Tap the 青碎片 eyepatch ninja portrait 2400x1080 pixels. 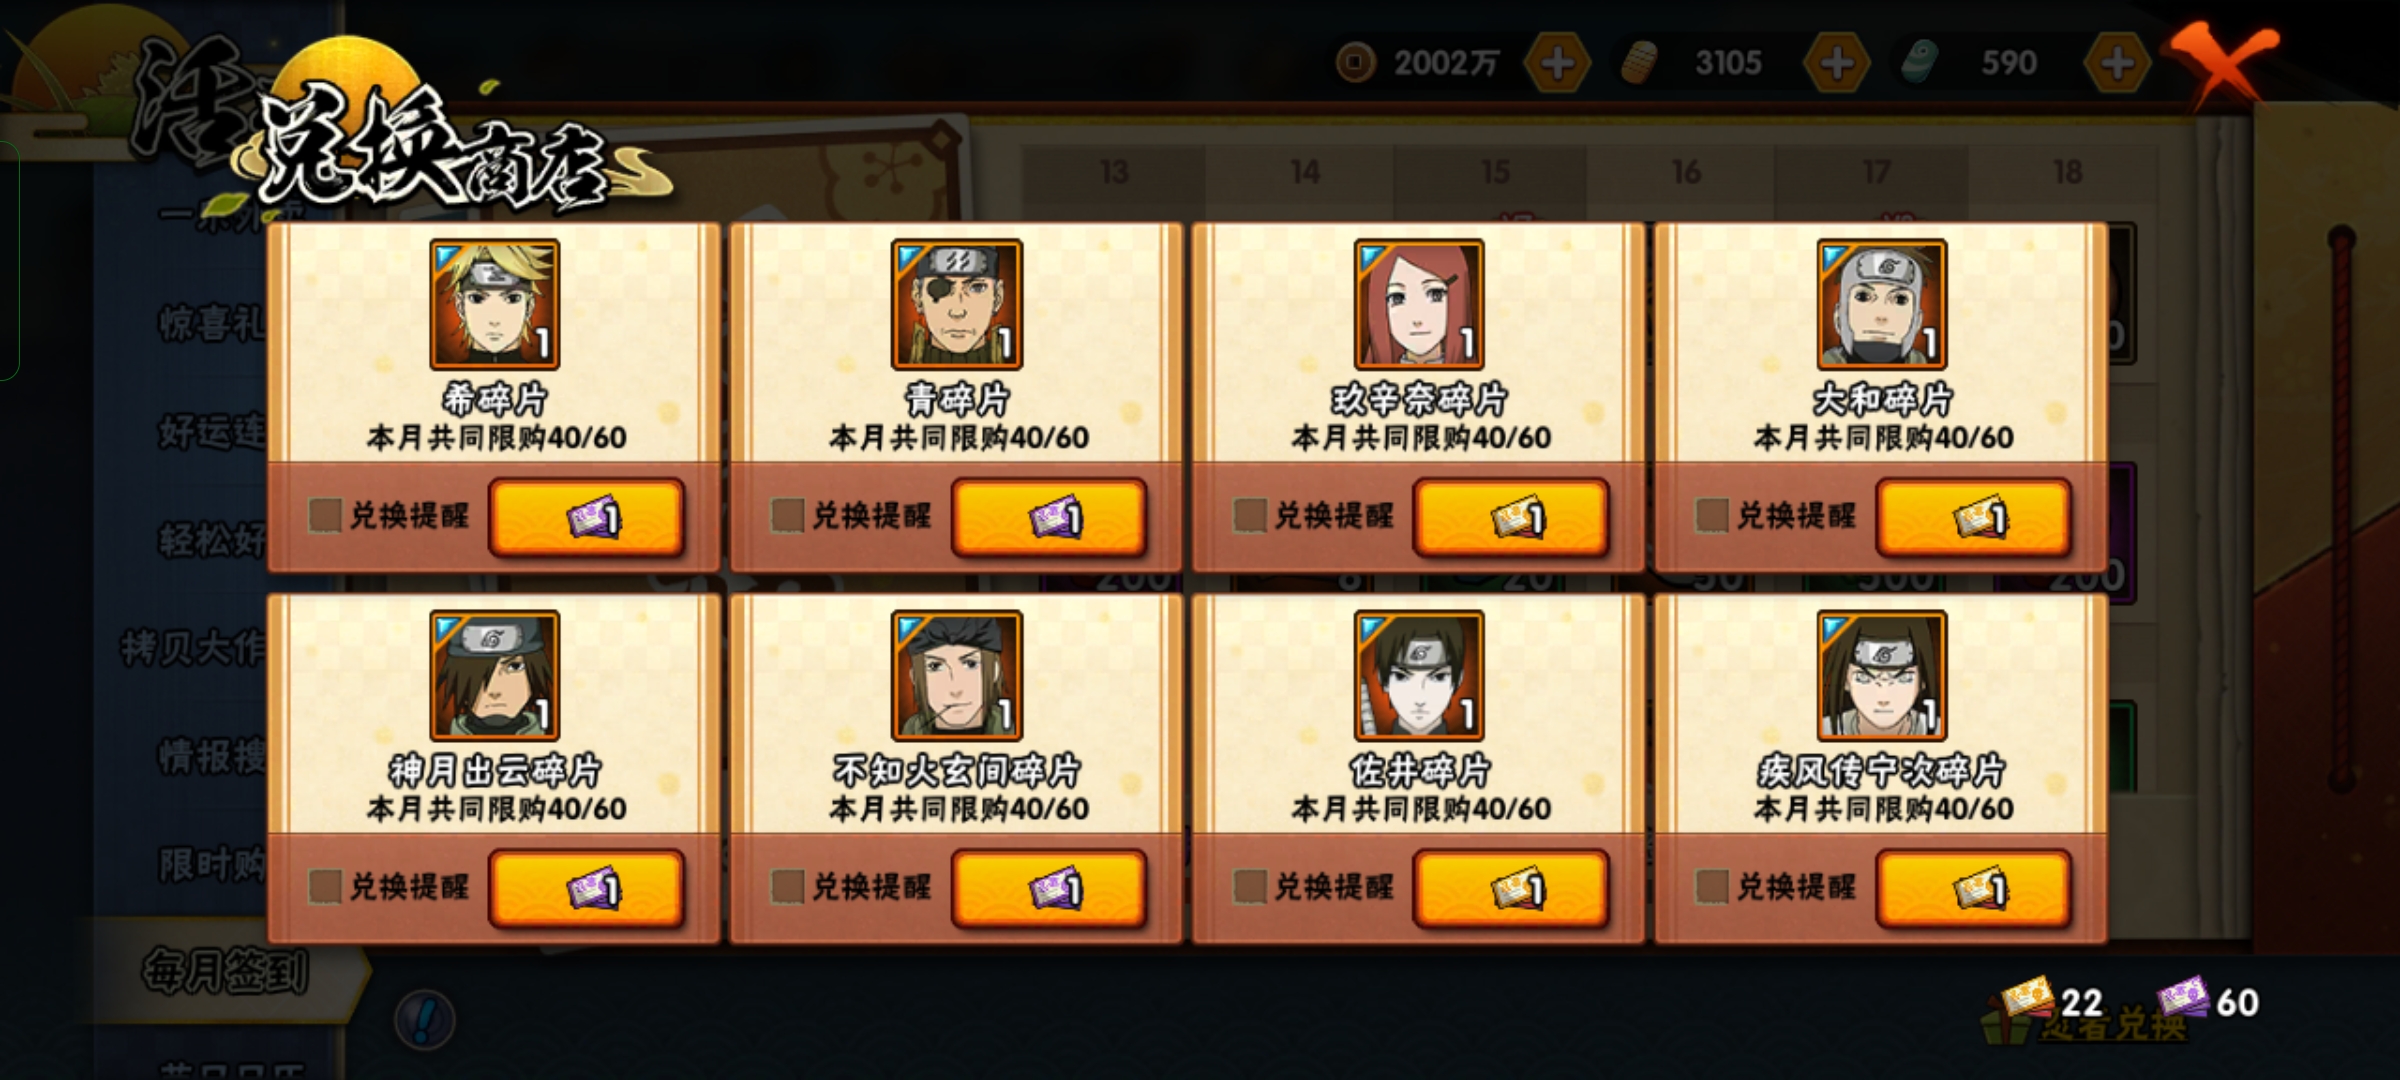click(956, 304)
